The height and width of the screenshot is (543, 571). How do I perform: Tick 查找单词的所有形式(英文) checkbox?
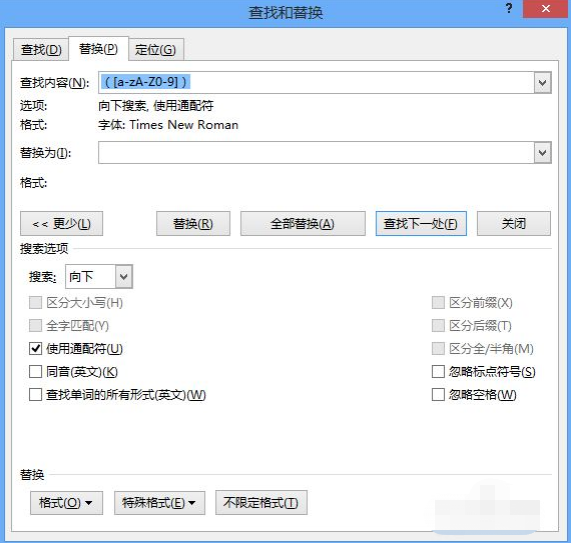pyautogui.click(x=35, y=394)
